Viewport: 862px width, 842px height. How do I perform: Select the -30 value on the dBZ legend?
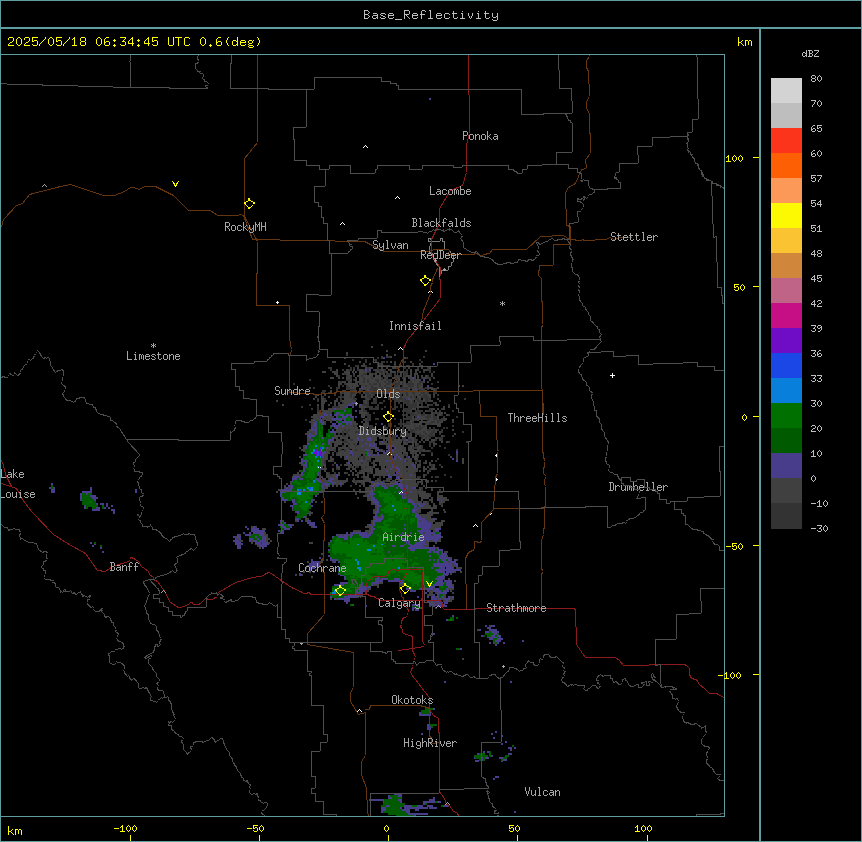pos(819,528)
